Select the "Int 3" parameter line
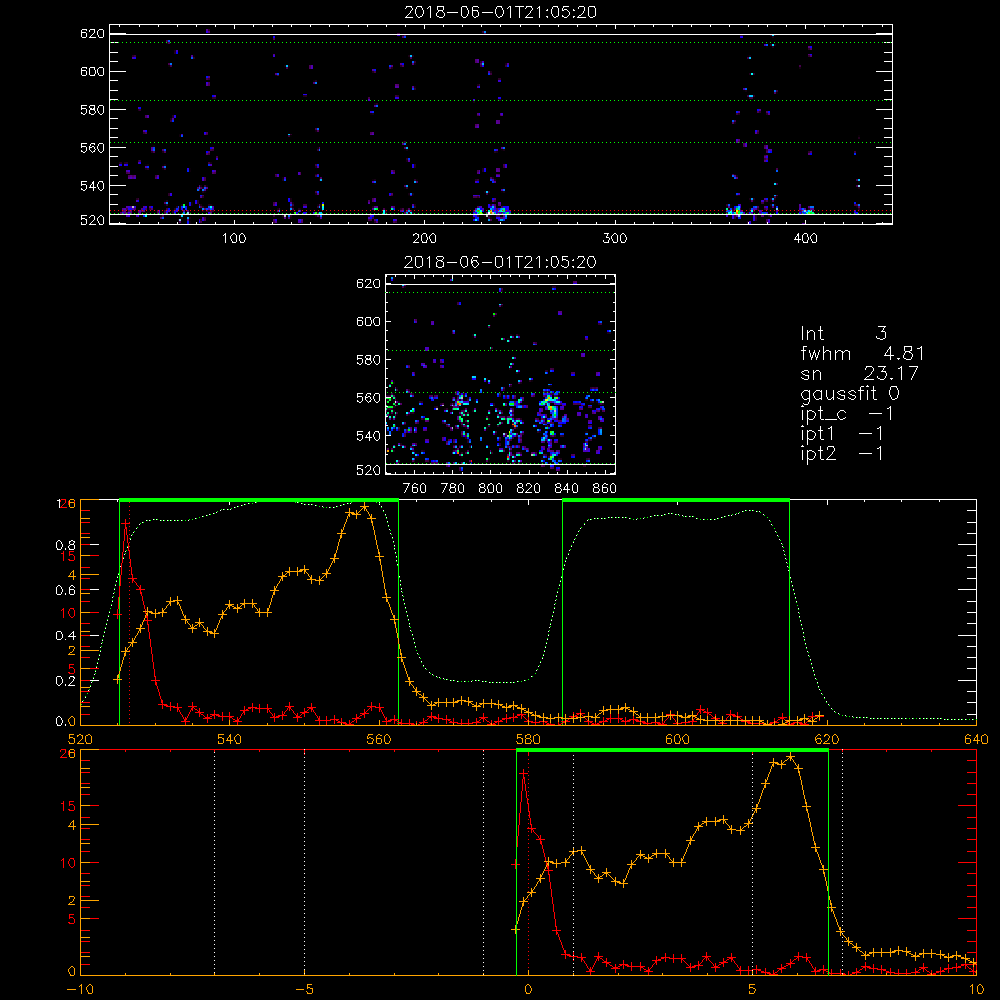The image size is (1000, 1000). 844,333
